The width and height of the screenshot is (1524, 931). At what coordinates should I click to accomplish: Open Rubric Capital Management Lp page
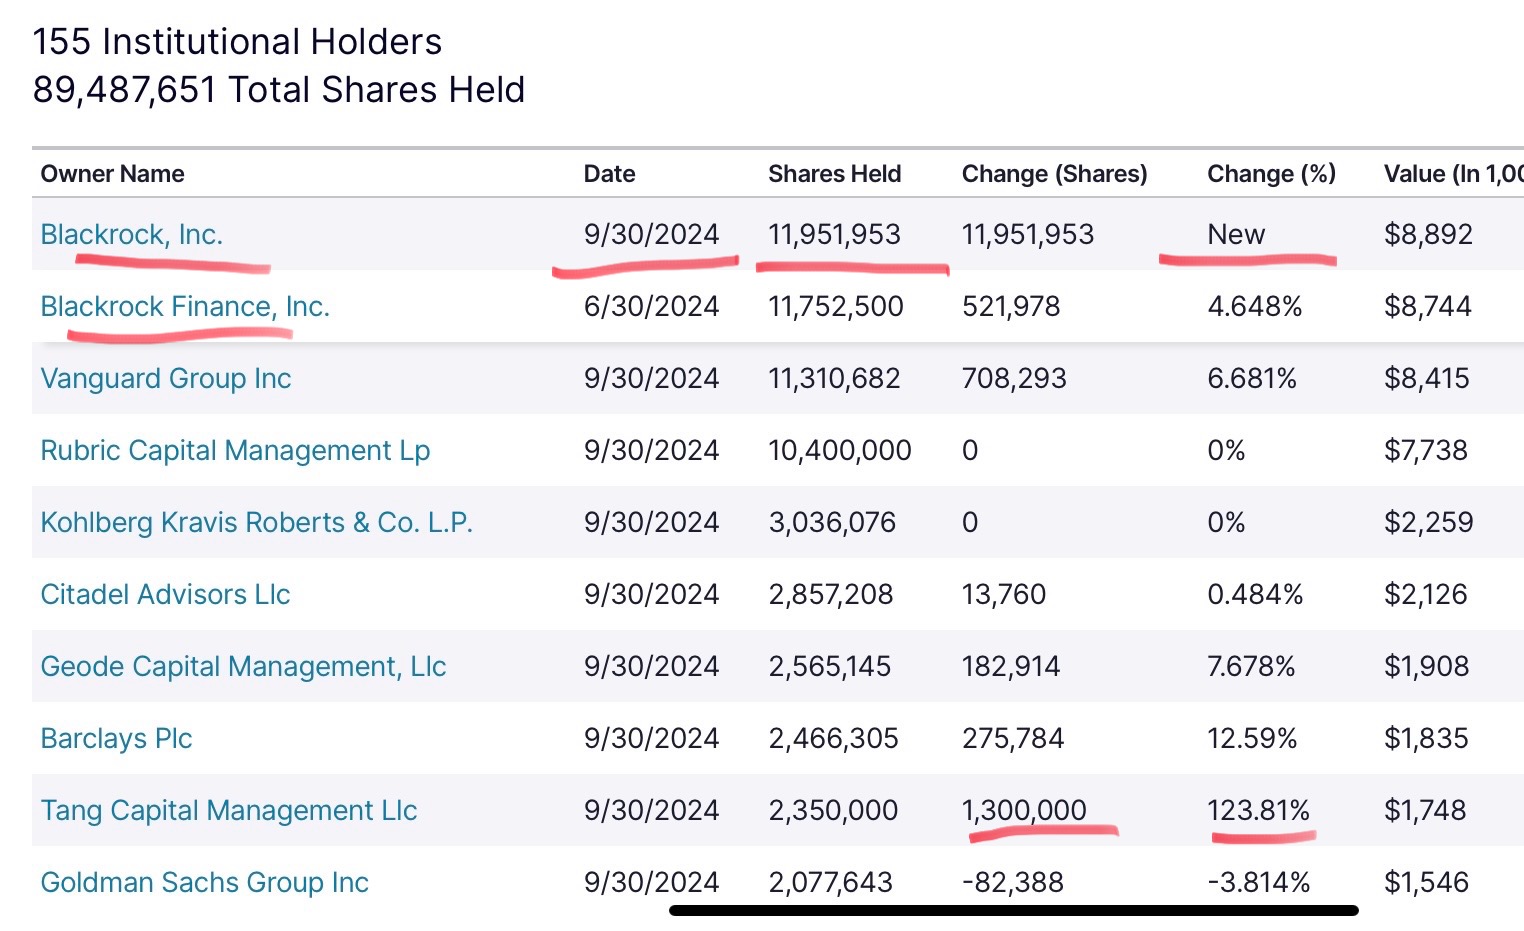coord(235,450)
